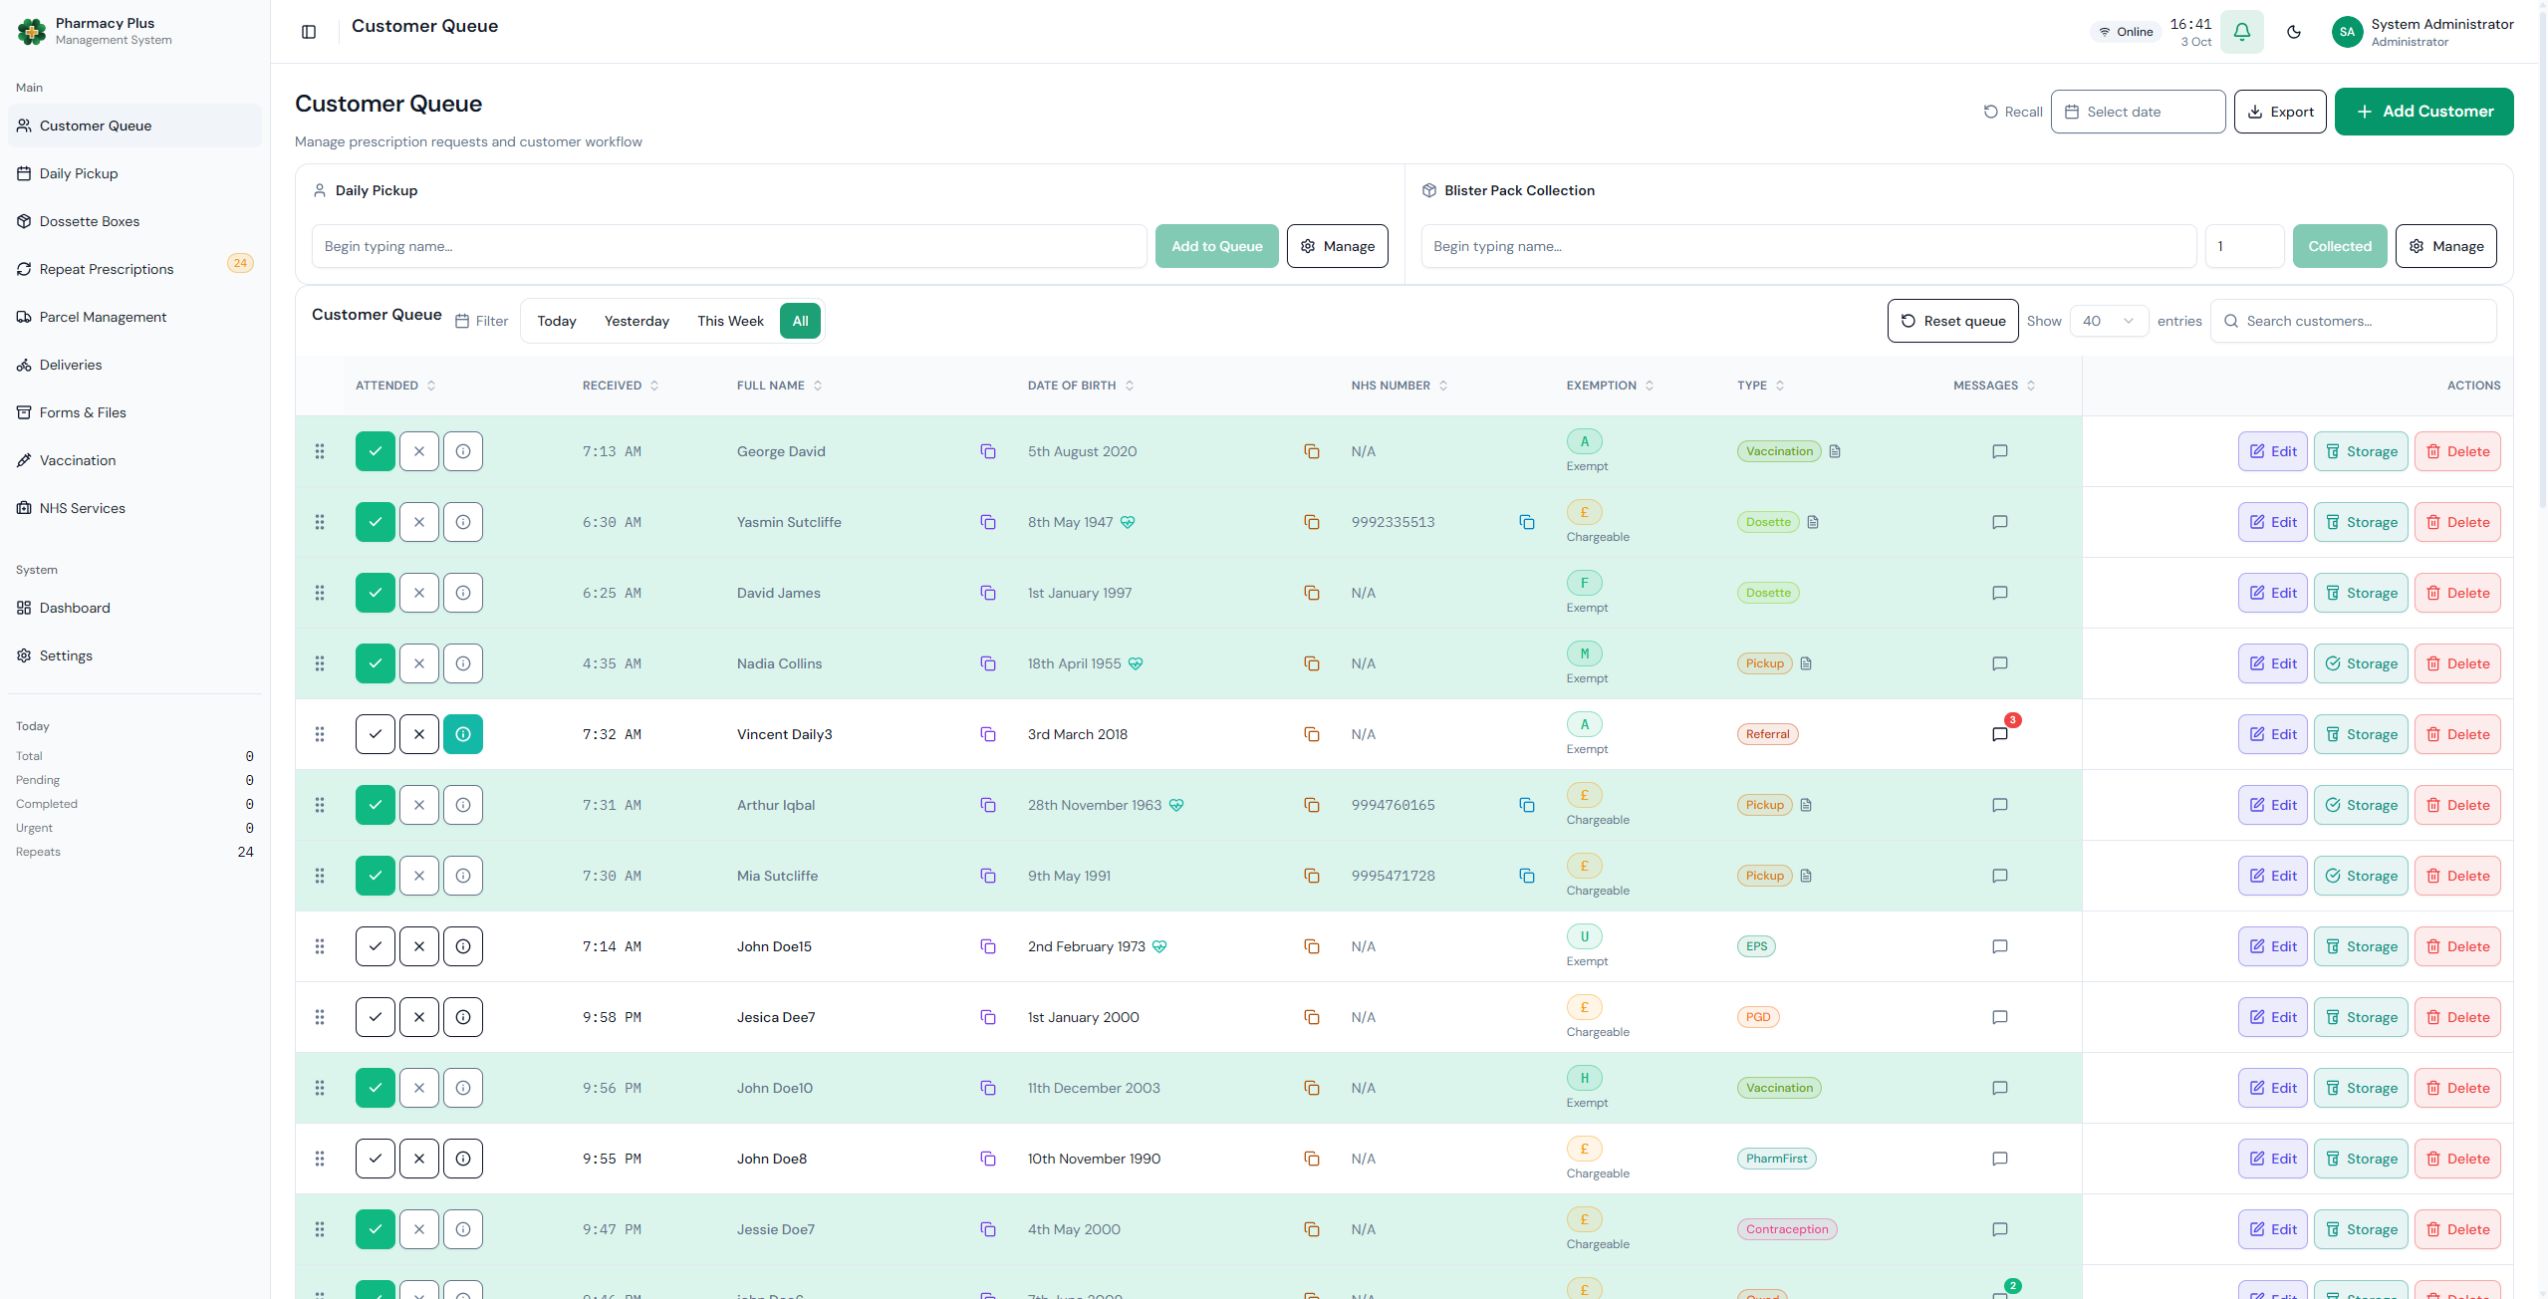Open Dossette Boxes in sidebar

coord(134,222)
